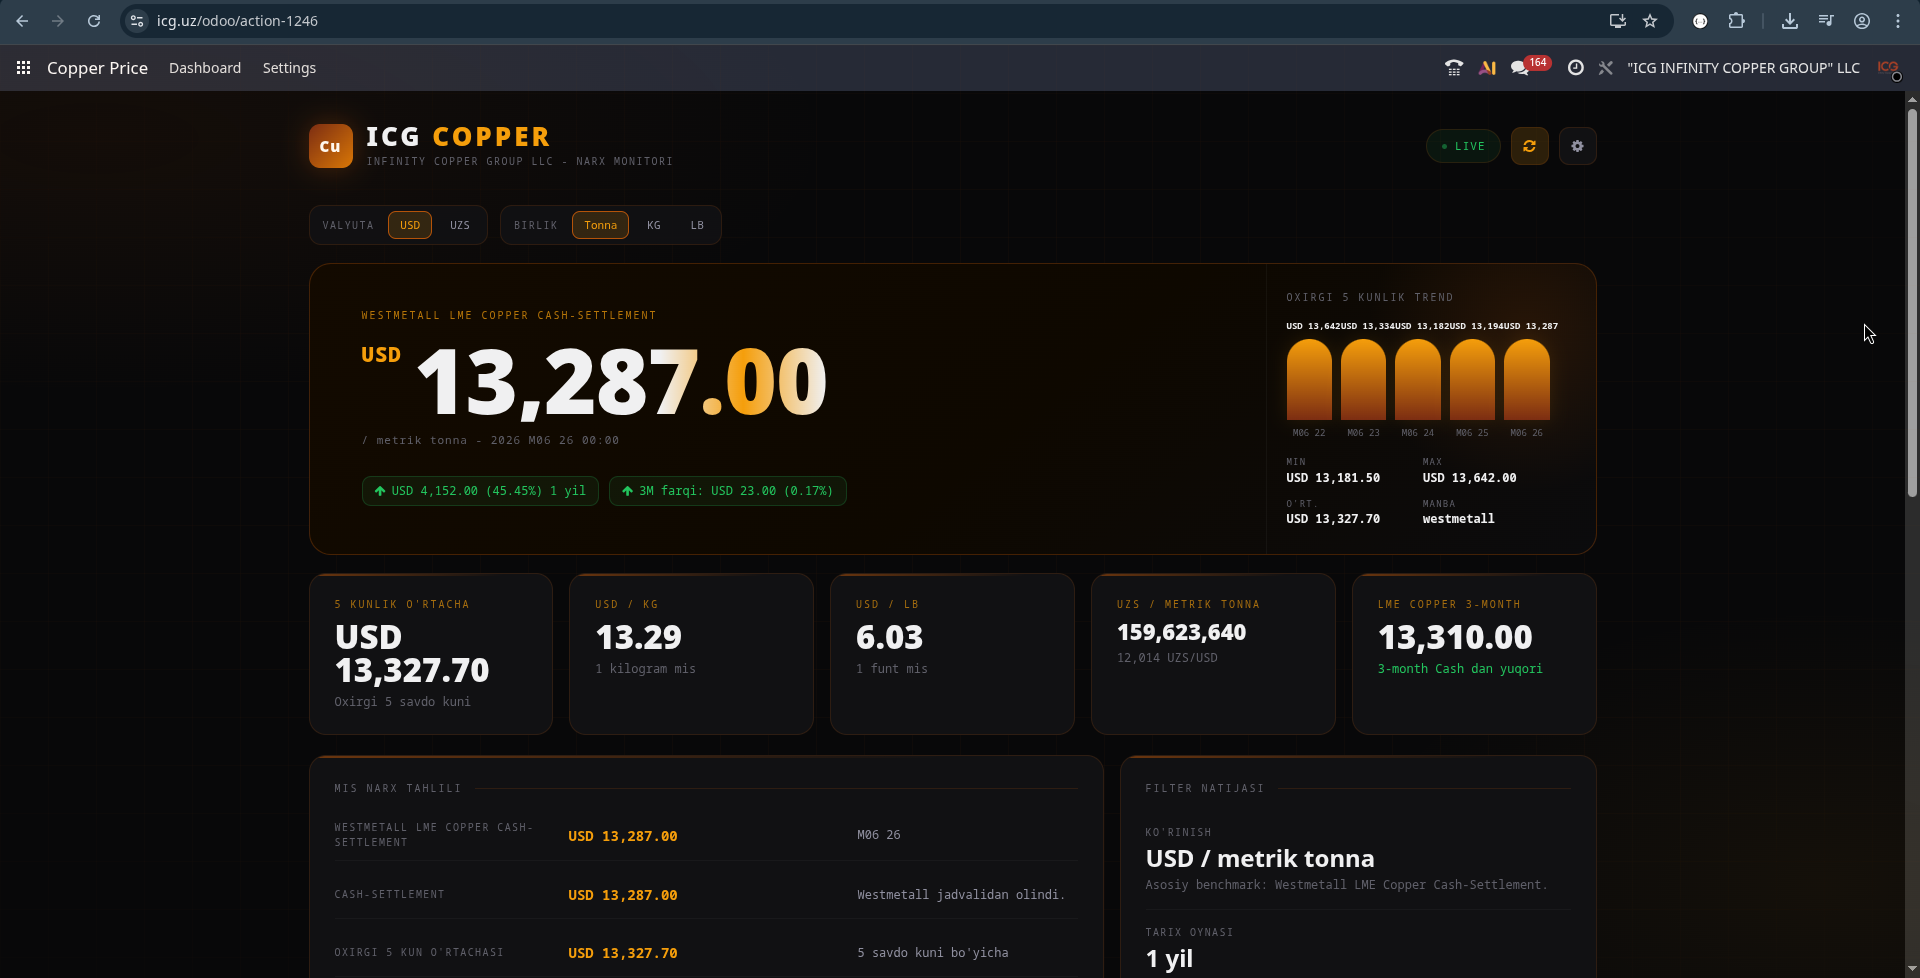Open messages with 164 badge
Image resolution: width=1920 pixels, height=978 pixels.
(1529, 66)
